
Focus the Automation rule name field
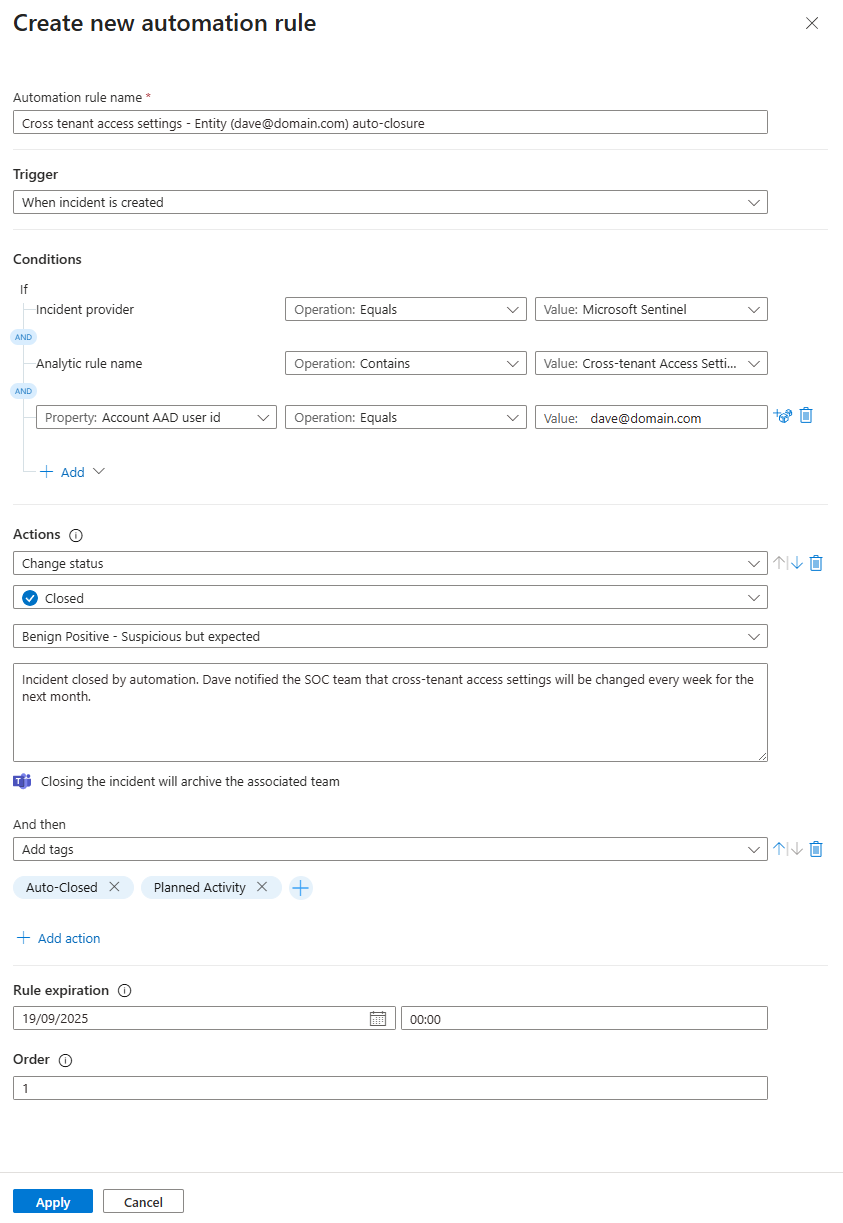[390, 122]
